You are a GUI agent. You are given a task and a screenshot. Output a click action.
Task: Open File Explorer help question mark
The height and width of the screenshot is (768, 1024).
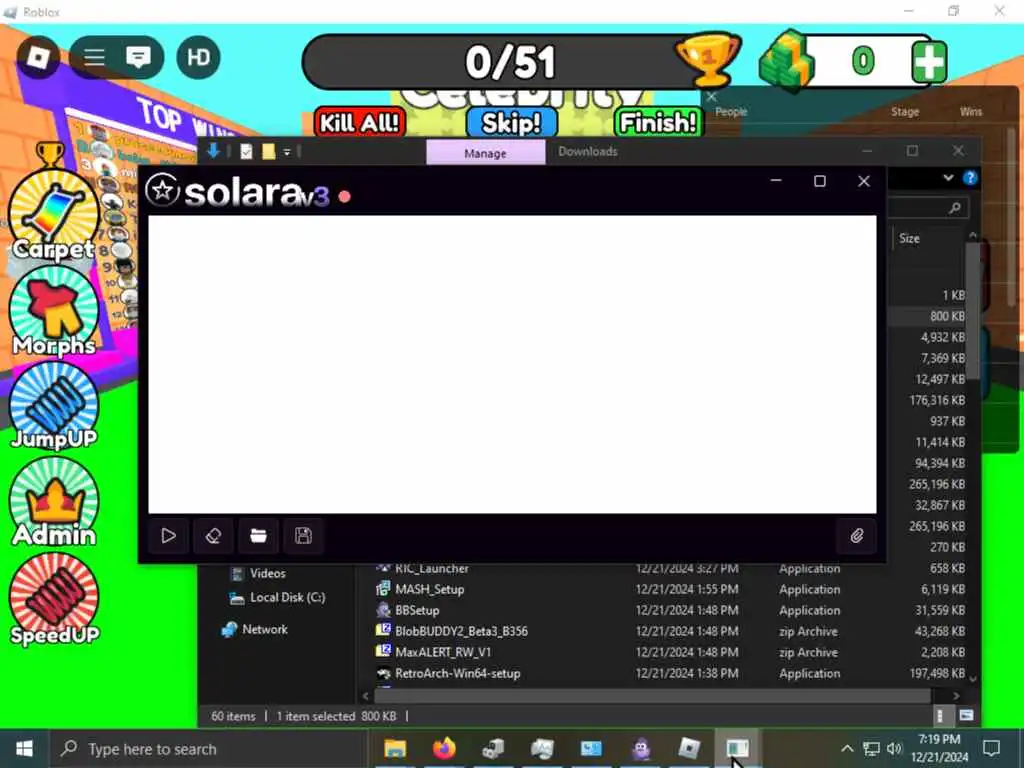tap(970, 178)
